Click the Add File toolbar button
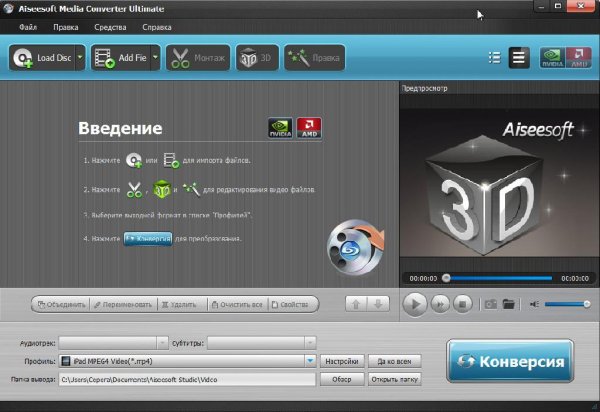This screenshot has width=600, height=412. (x=121, y=58)
